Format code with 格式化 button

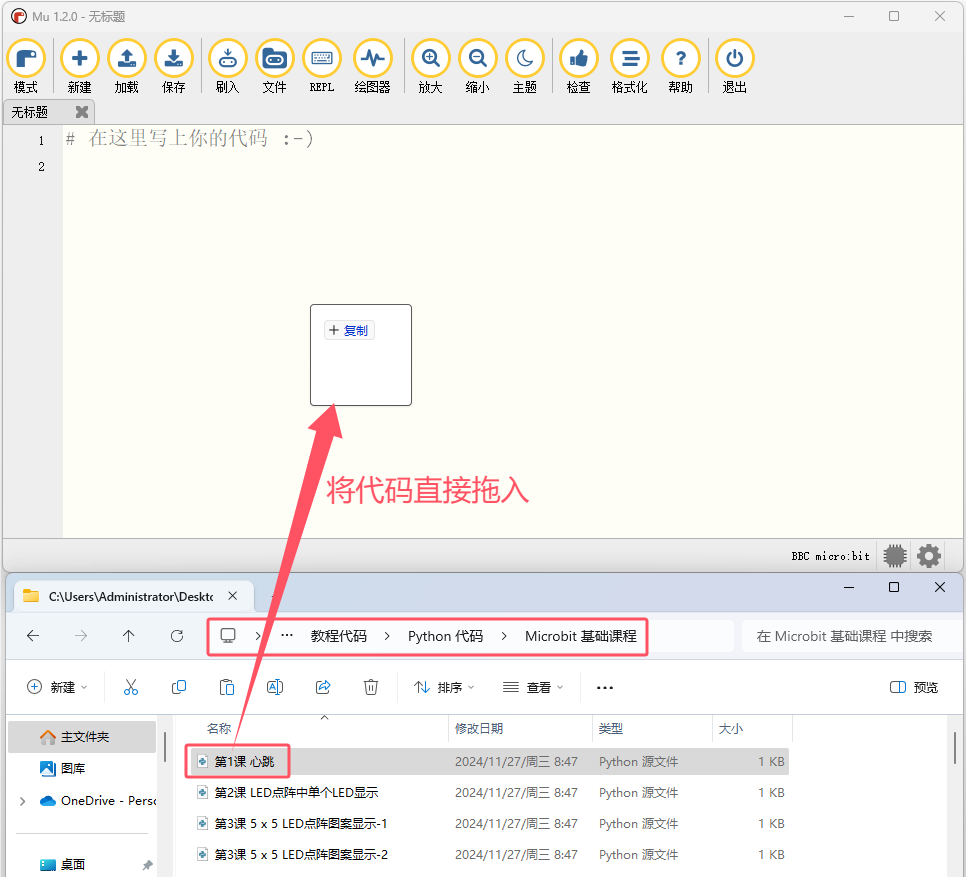(x=629, y=66)
